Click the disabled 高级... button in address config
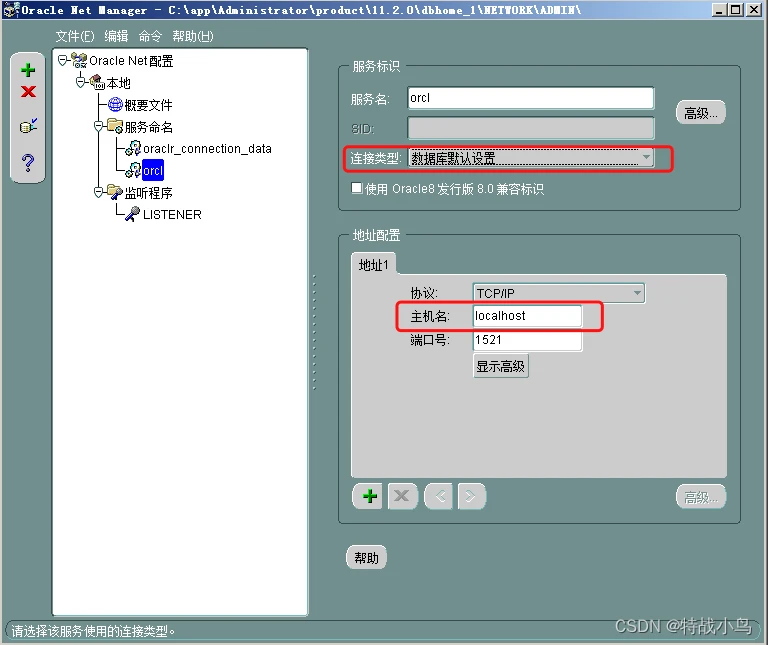 click(x=700, y=497)
